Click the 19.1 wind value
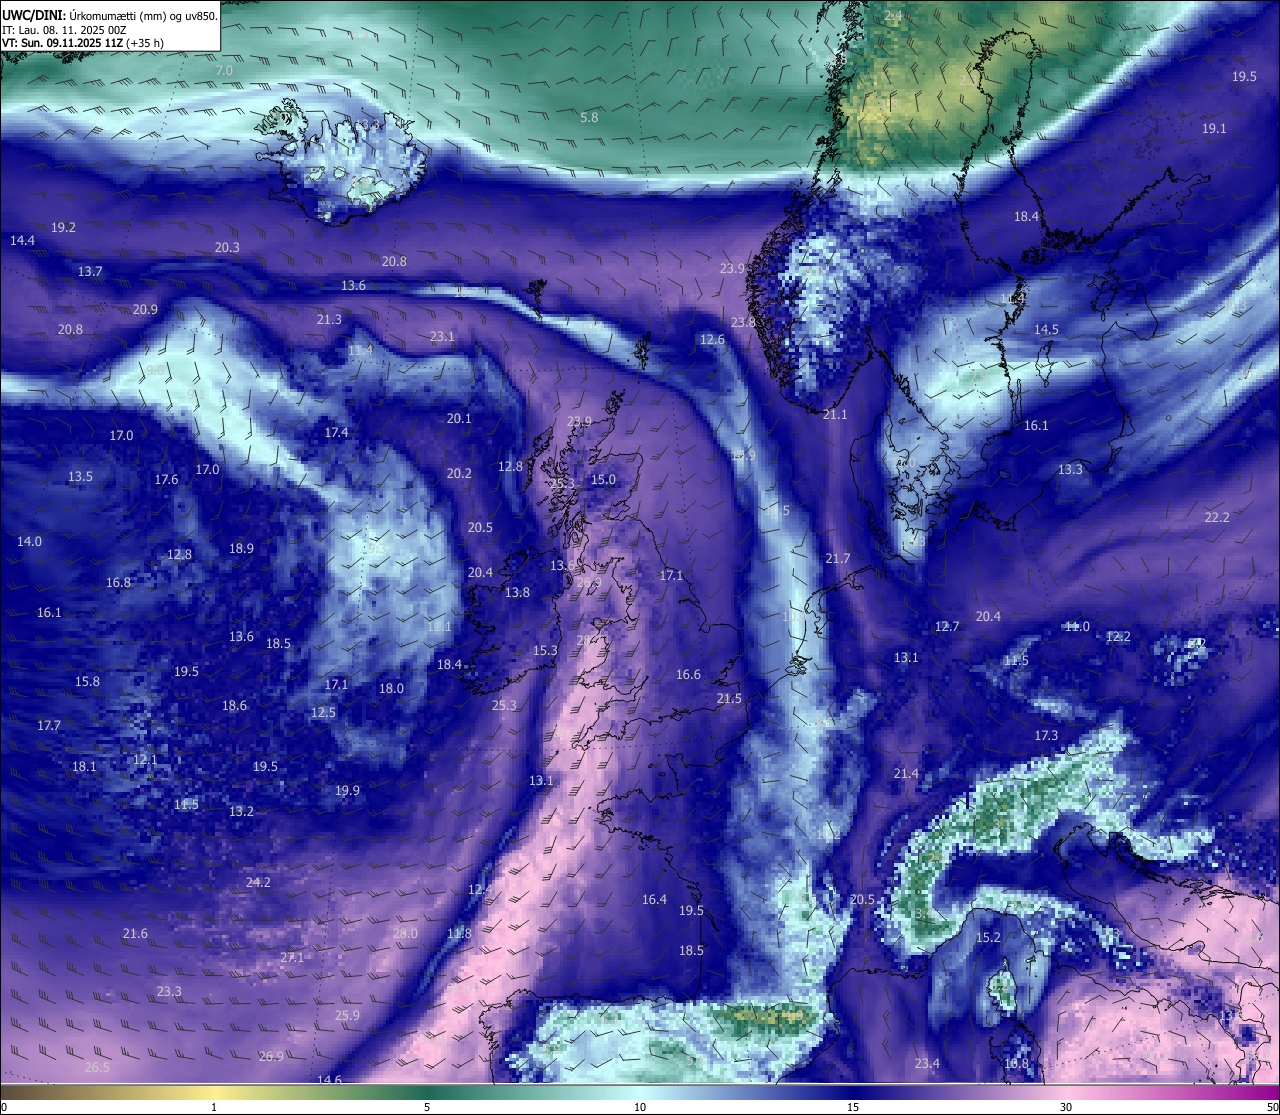 (x=1214, y=128)
